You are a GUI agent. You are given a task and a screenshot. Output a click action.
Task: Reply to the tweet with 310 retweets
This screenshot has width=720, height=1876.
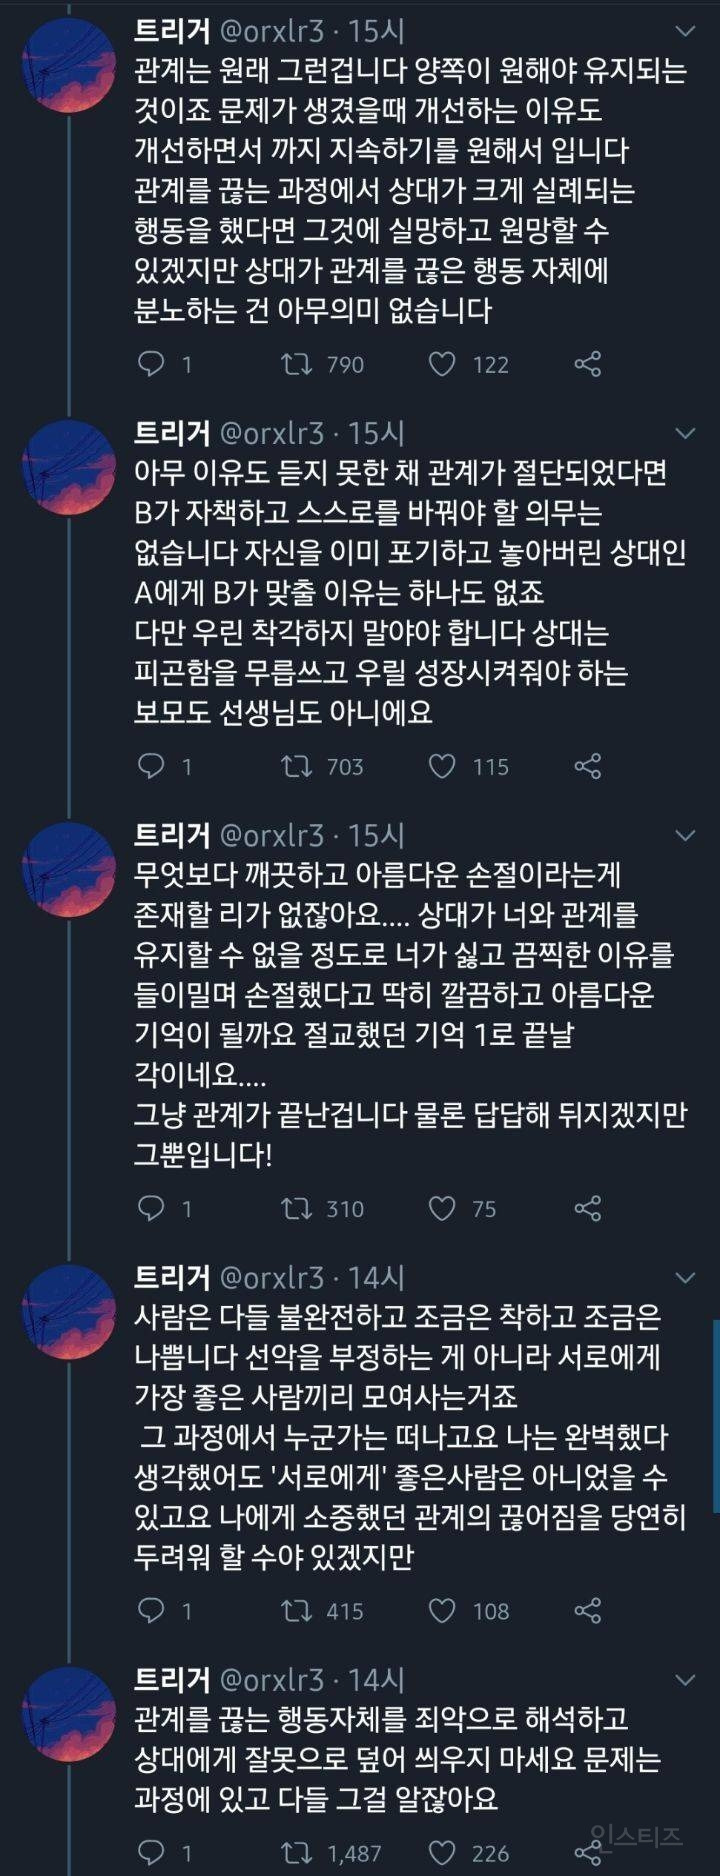click(151, 1208)
